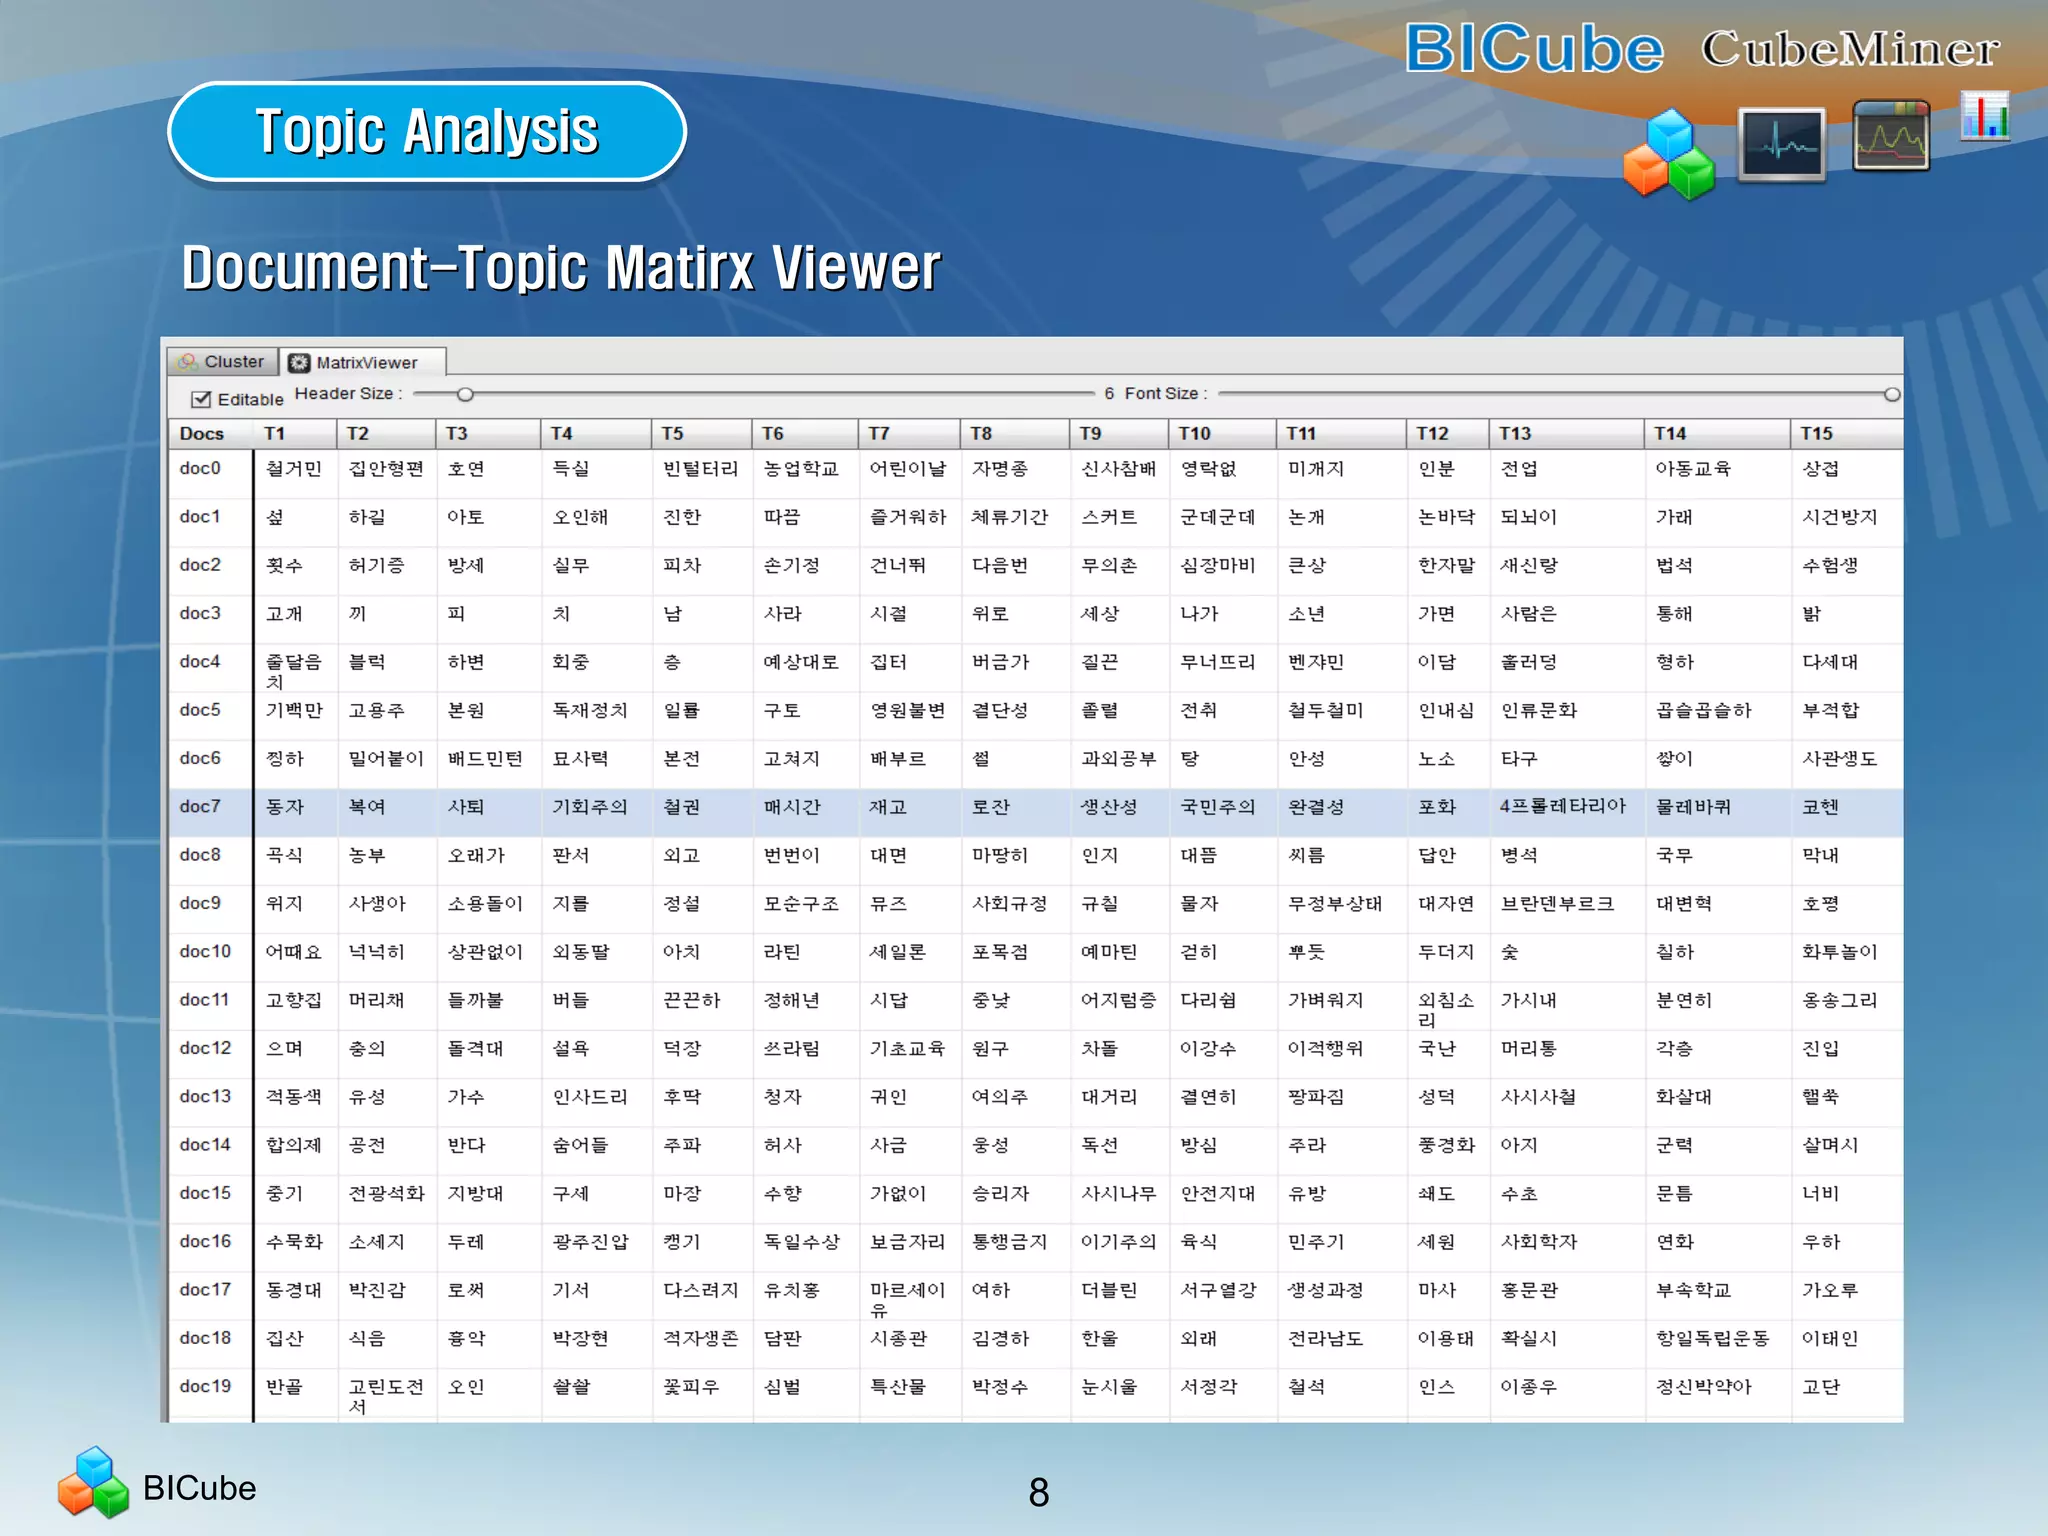Click the Cluster tab icon
The height and width of the screenshot is (1536, 2048).
pyautogui.click(x=187, y=362)
